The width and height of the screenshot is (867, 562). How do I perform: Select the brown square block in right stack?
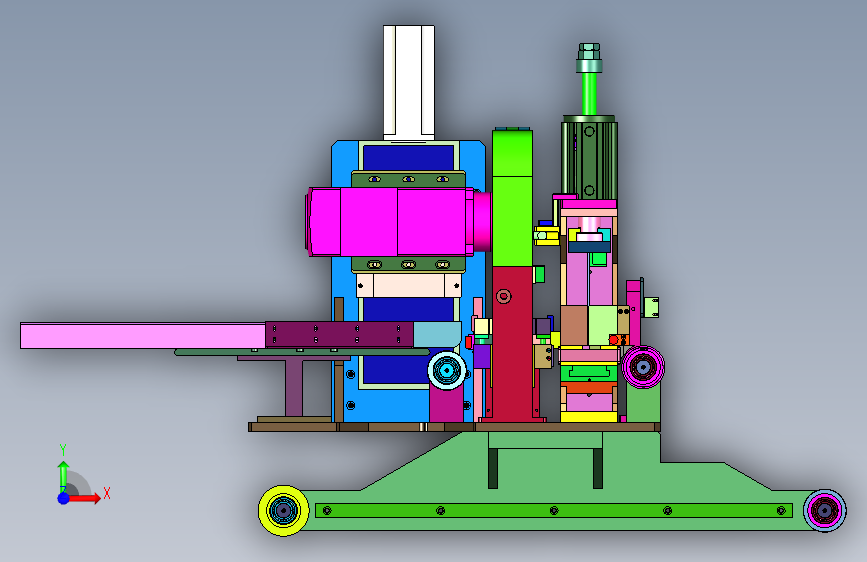(x=574, y=326)
